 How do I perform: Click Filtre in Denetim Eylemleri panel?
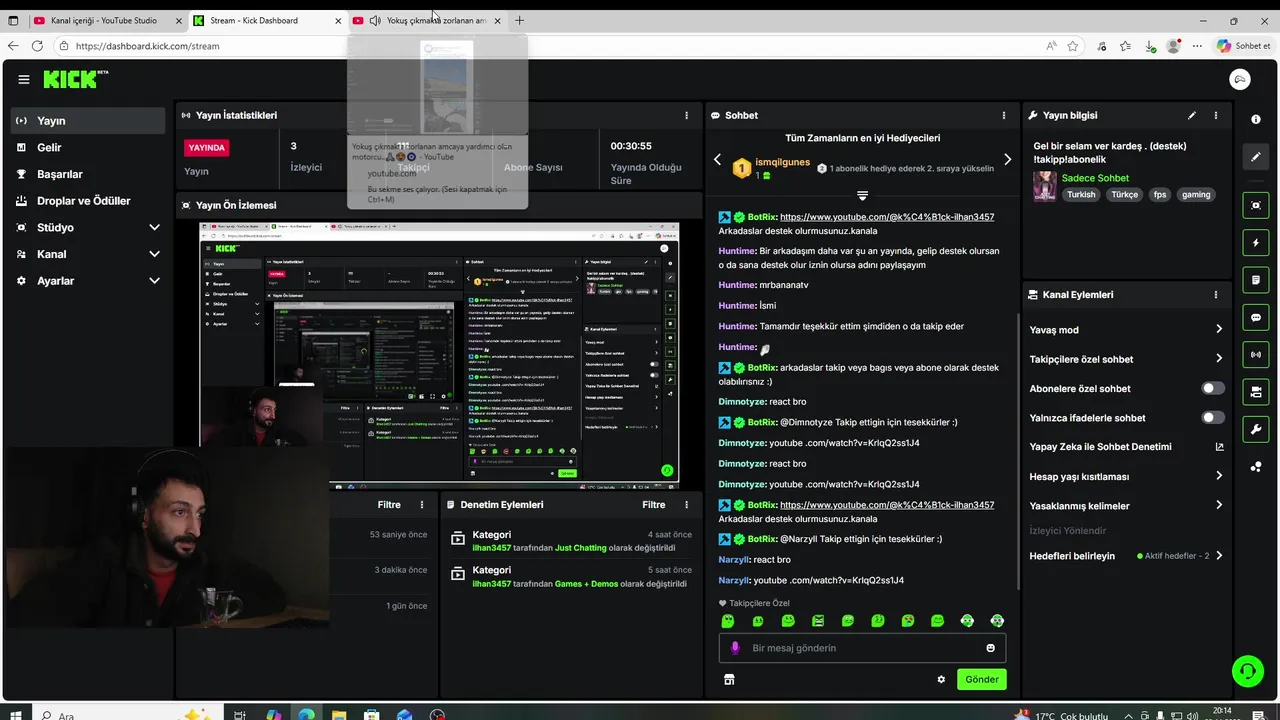pos(654,505)
